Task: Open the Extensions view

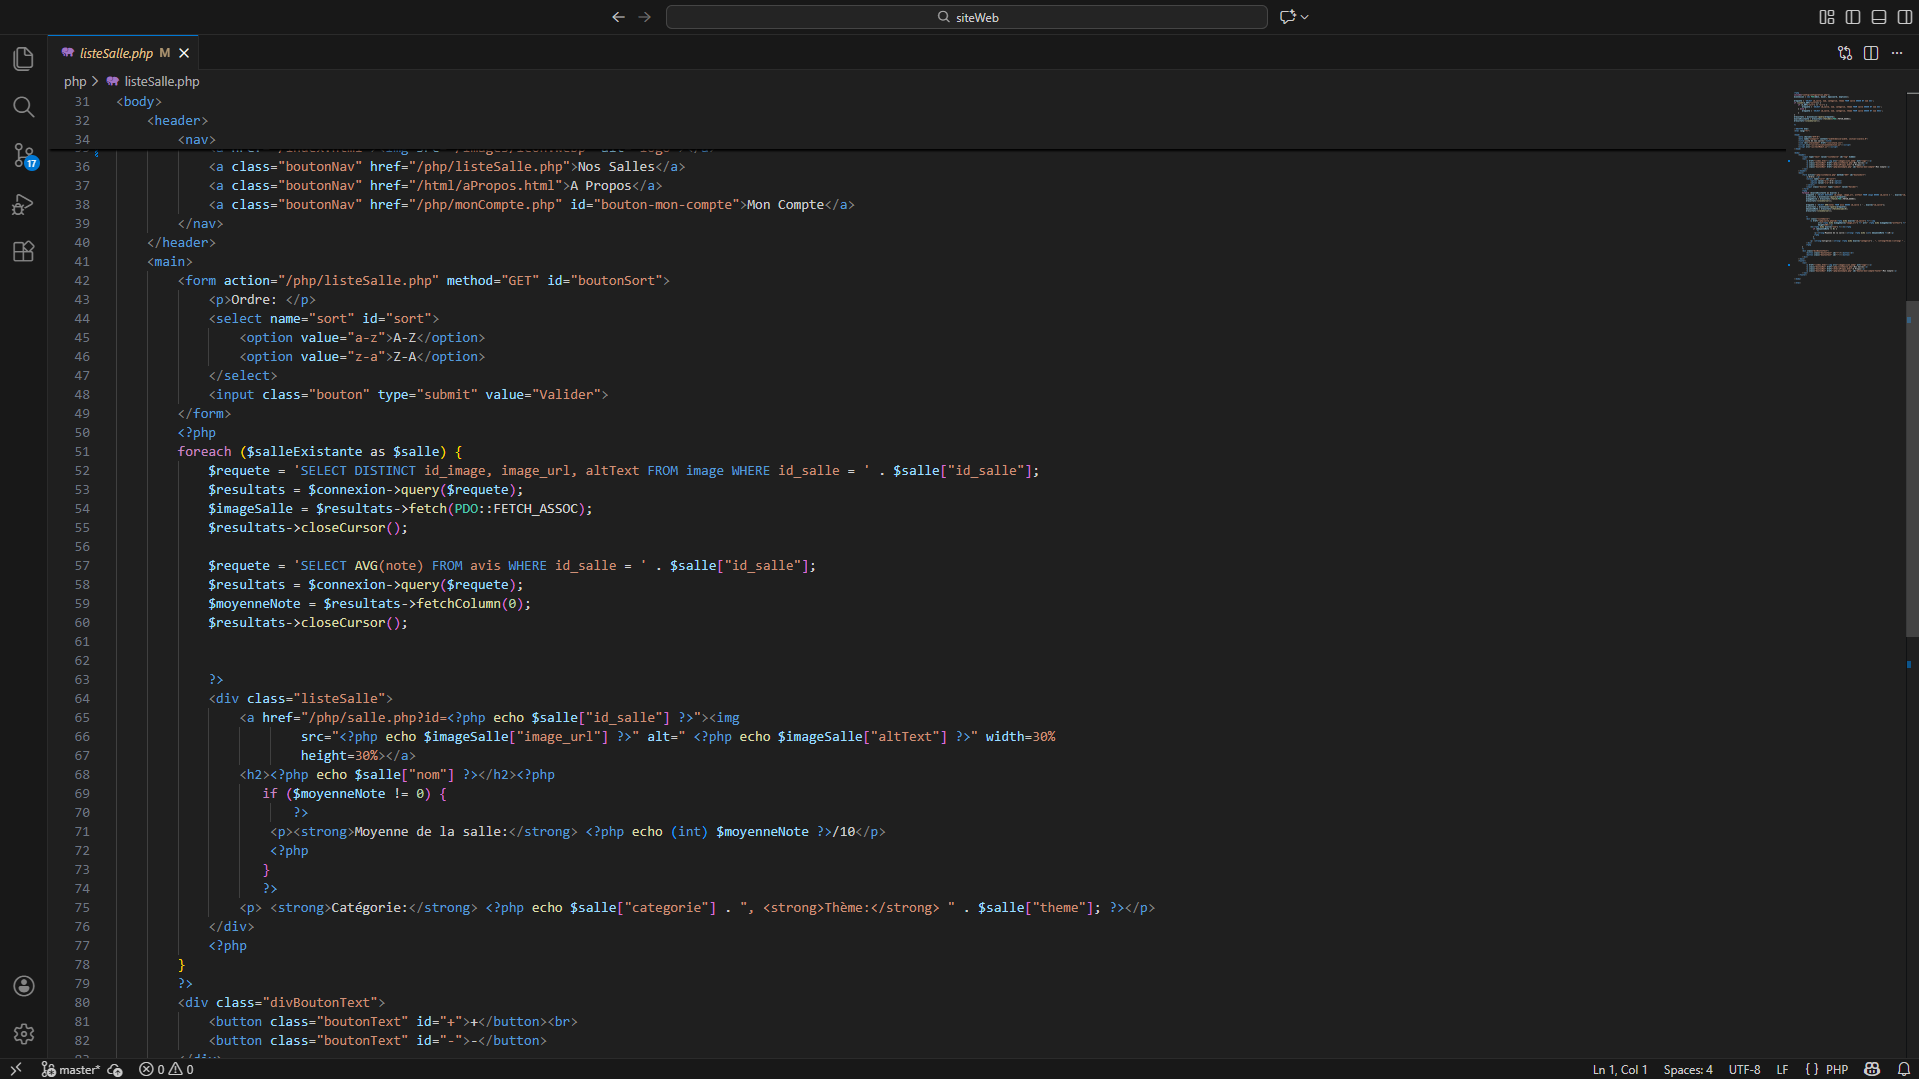Action: click(x=24, y=252)
